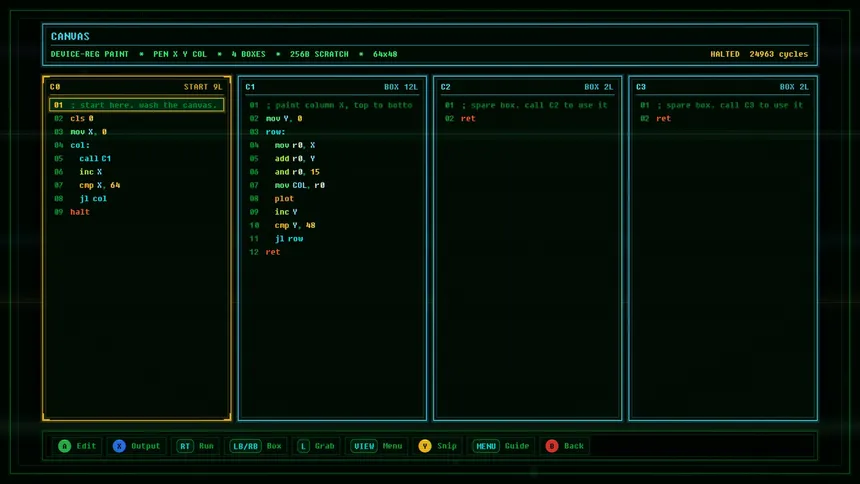Click the blue X Output button icon
860x484 pixels.
119,446
